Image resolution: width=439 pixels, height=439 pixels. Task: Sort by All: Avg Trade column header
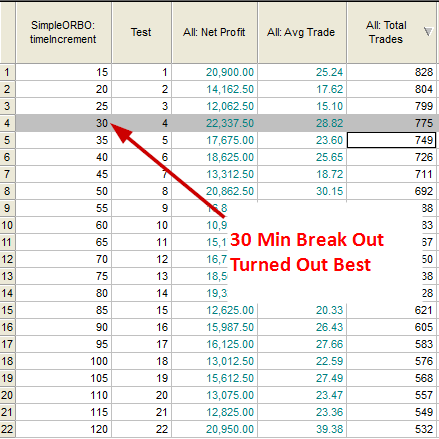pos(302,32)
